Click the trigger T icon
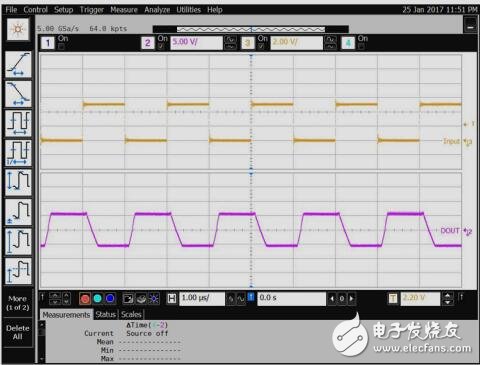This screenshot has height=365, width=480. point(393,298)
